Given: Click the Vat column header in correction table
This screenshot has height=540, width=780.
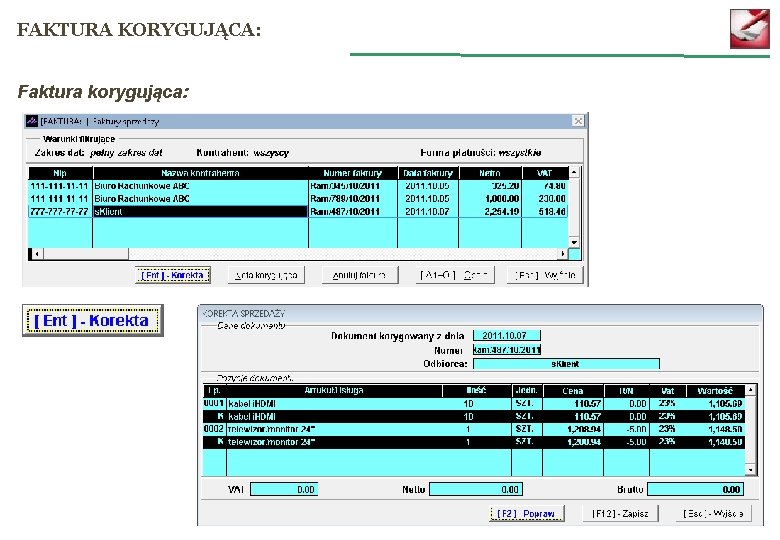Looking at the screenshot, I should click(x=668, y=390).
